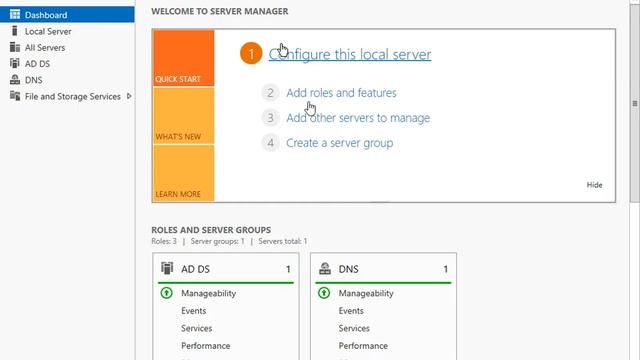Click Create a server group link

[340, 143]
